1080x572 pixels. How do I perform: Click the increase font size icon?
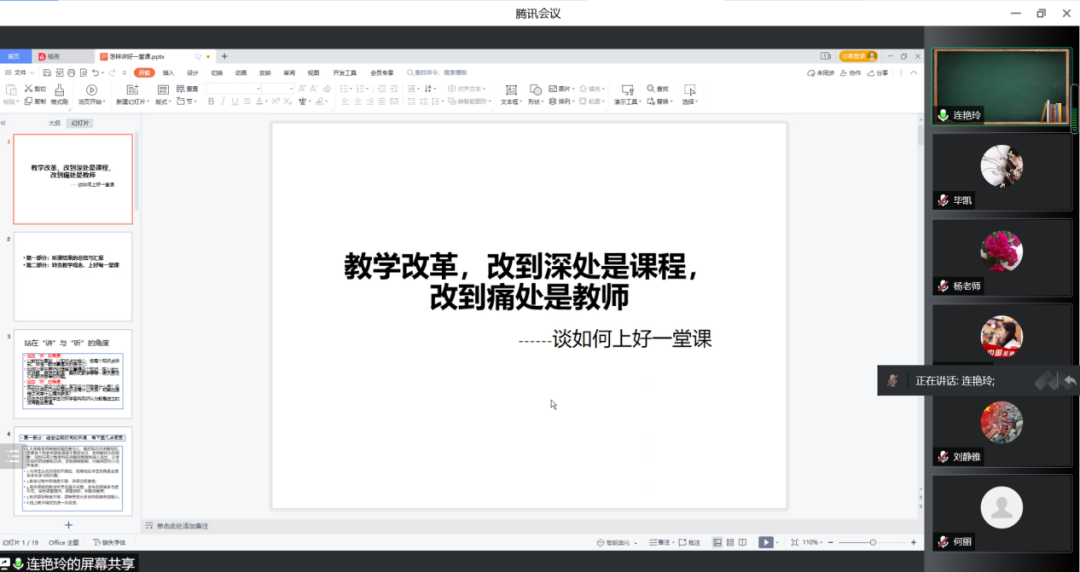click(x=302, y=88)
